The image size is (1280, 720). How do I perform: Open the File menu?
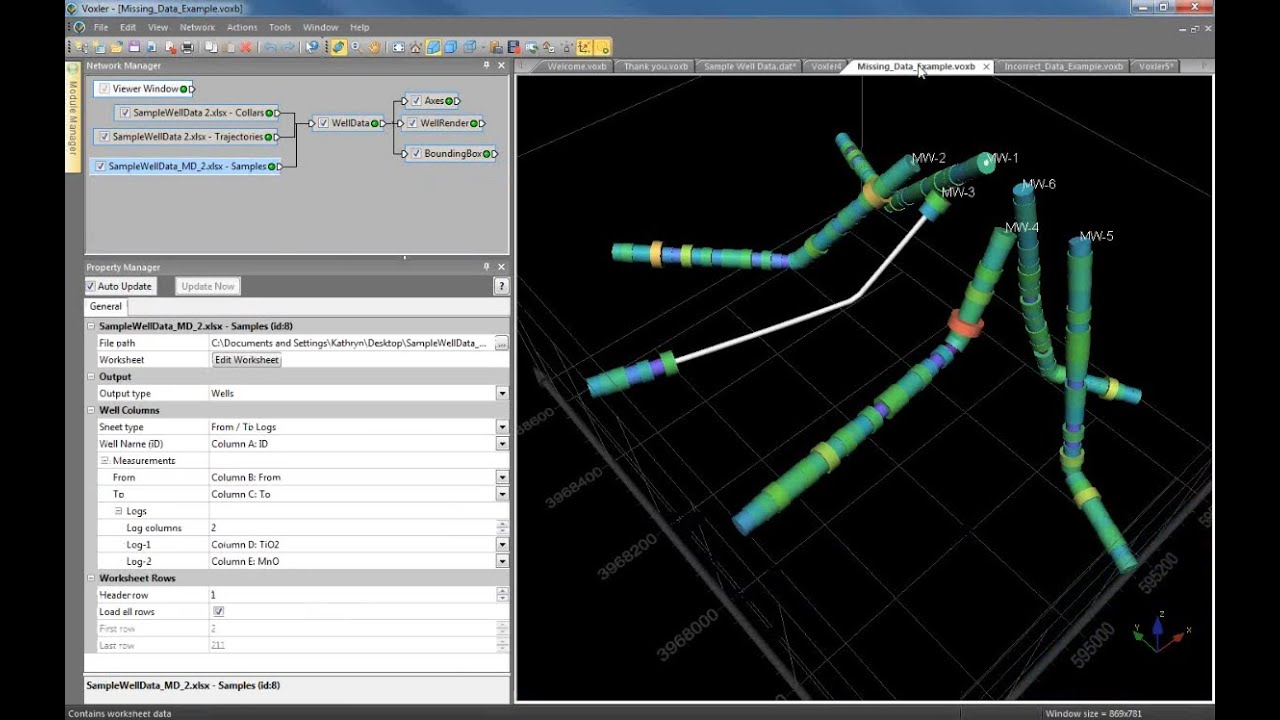101,27
